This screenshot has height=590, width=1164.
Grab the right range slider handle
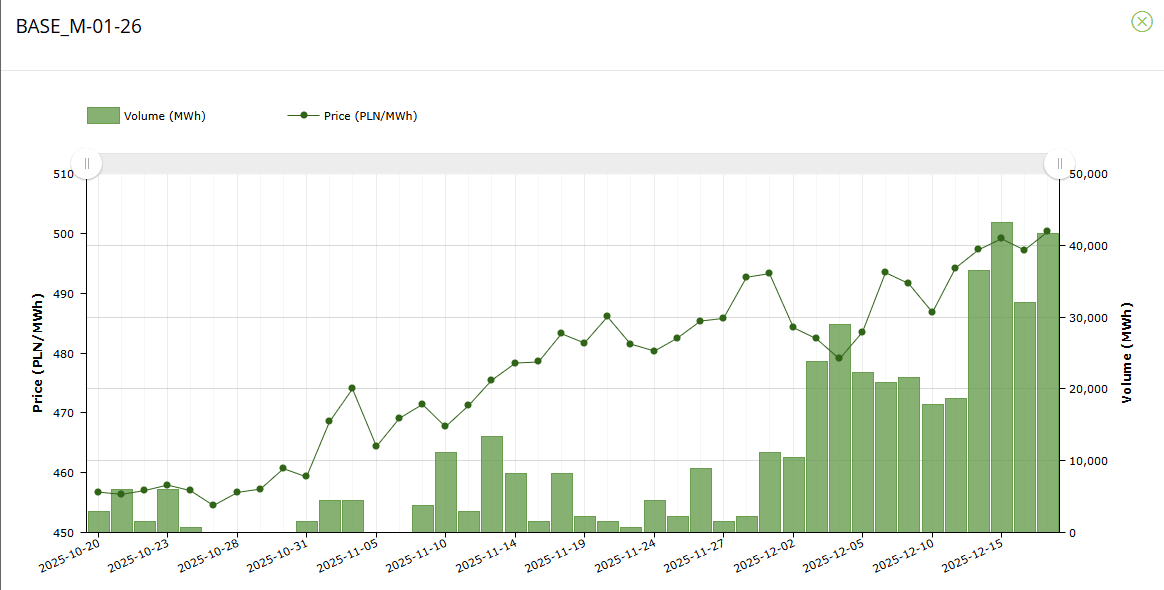pos(1059,163)
